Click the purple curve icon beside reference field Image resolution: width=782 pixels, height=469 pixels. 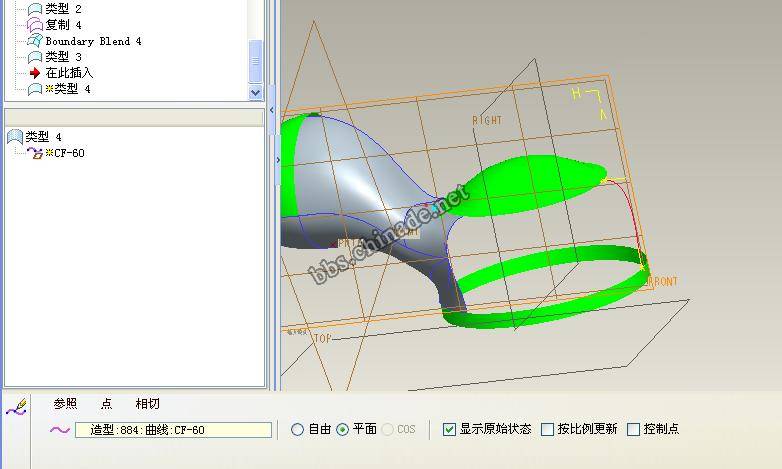[x=60, y=430]
